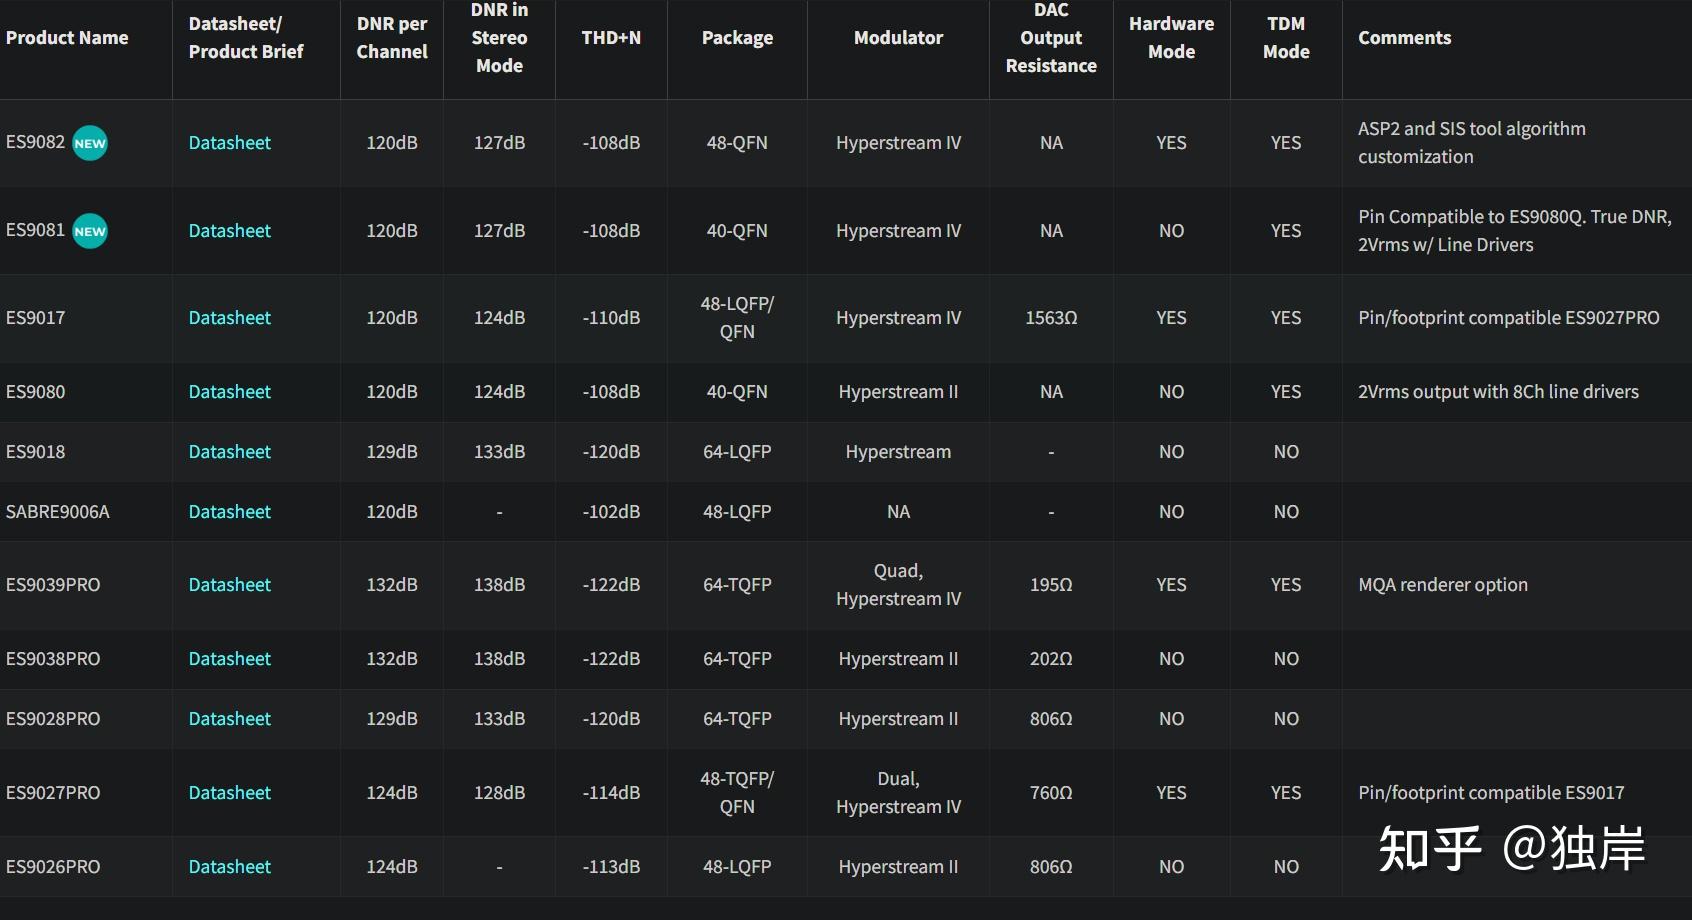This screenshot has width=1692, height=920.
Task: Open the ES9026PRO Datasheet link
Action: [x=229, y=867]
